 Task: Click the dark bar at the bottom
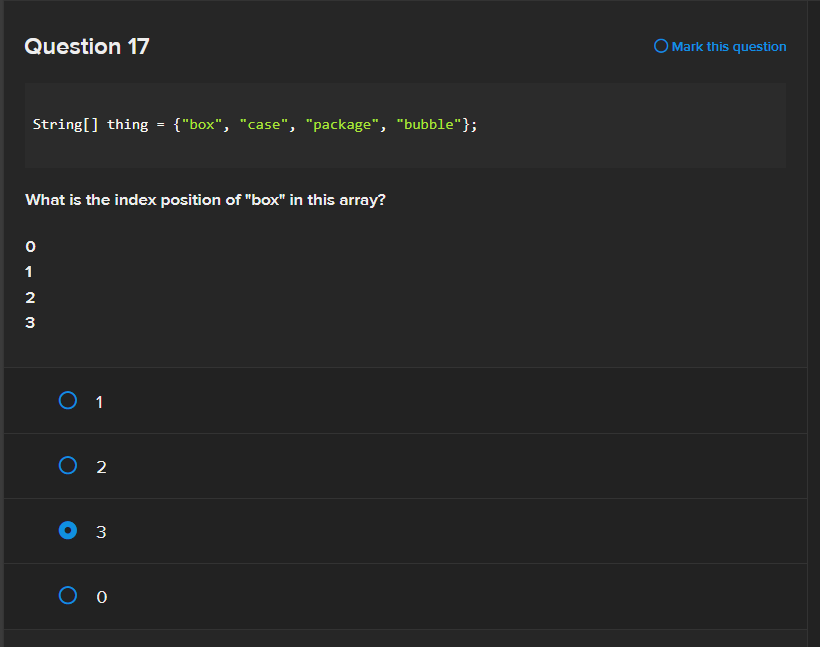click(410, 637)
